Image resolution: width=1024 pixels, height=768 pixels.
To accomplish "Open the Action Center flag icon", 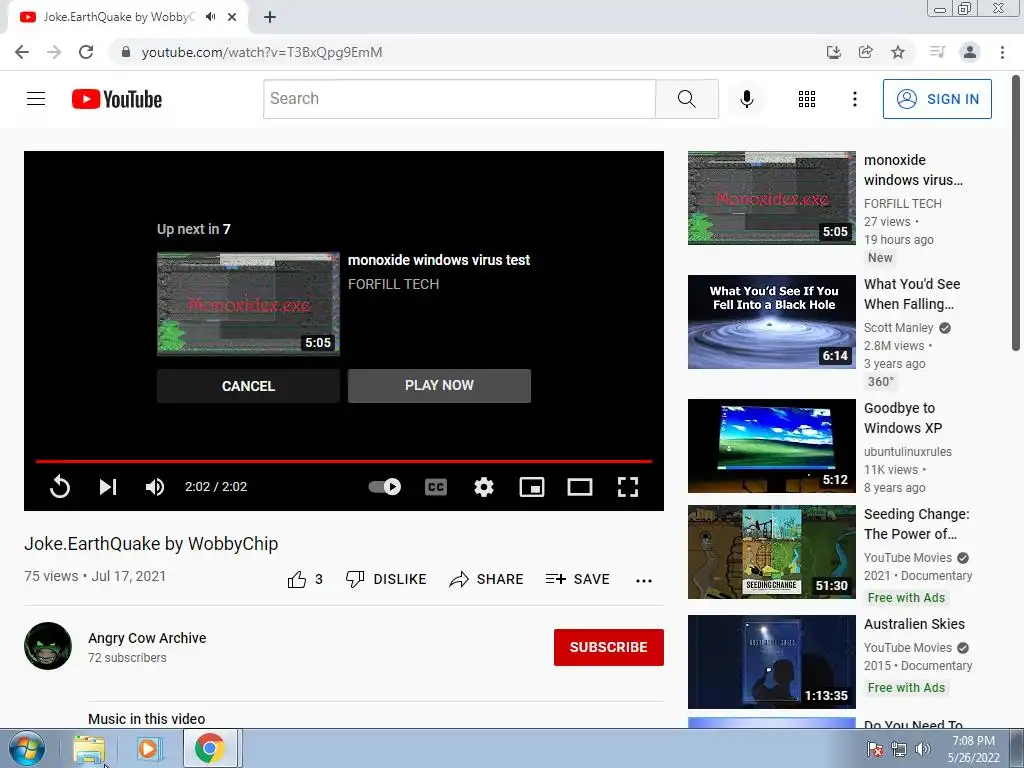I will (874, 749).
